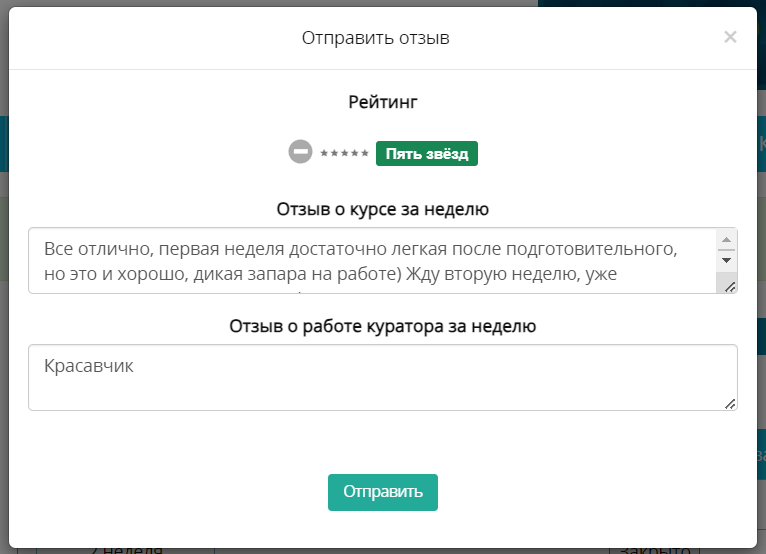Click the down arrow in course review scrollbar
The height and width of the screenshot is (554, 766).
pyautogui.click(x=726, y=260)
